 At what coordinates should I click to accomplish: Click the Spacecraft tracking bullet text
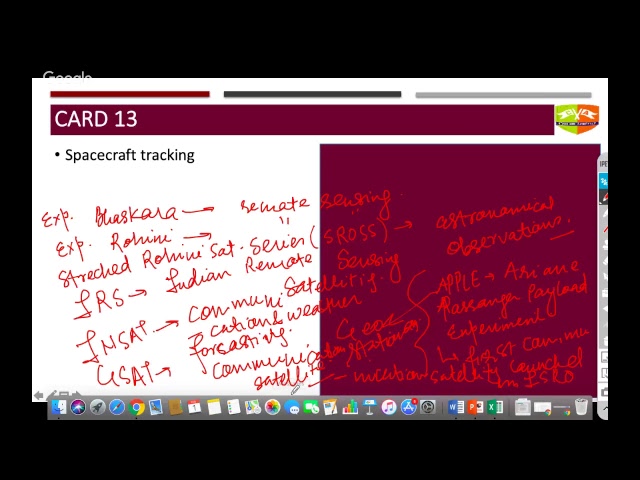pyautogui.click(x=130, y=155)
